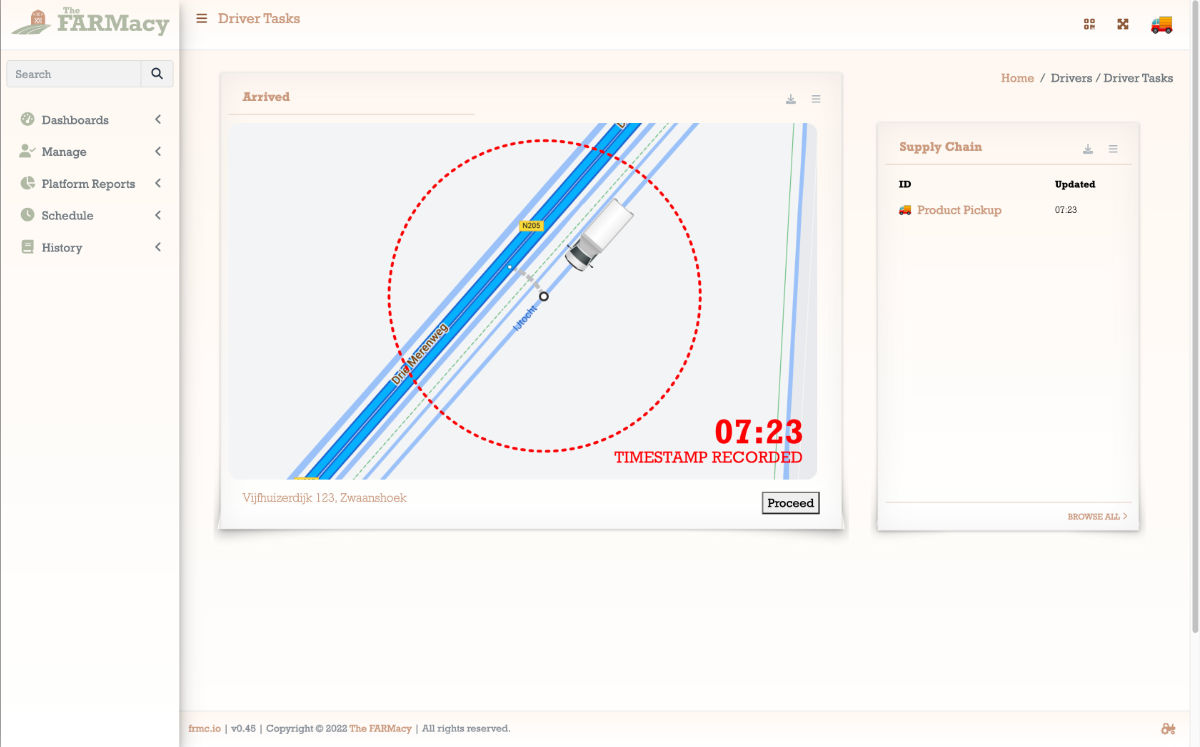Download the Arrived card data
Screen dimensions: 1200x747
[x=791, y=99]
